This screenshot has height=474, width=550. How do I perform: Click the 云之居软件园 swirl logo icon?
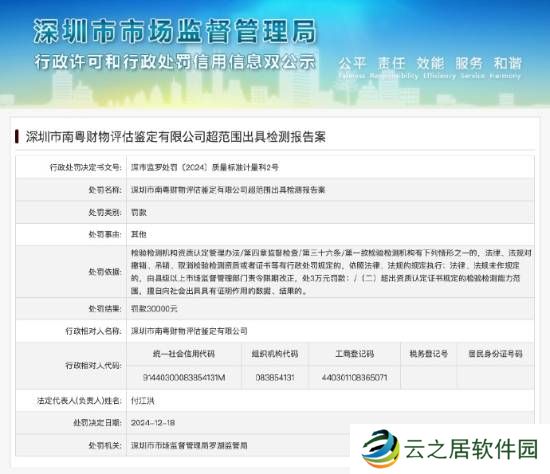(381, 449)
